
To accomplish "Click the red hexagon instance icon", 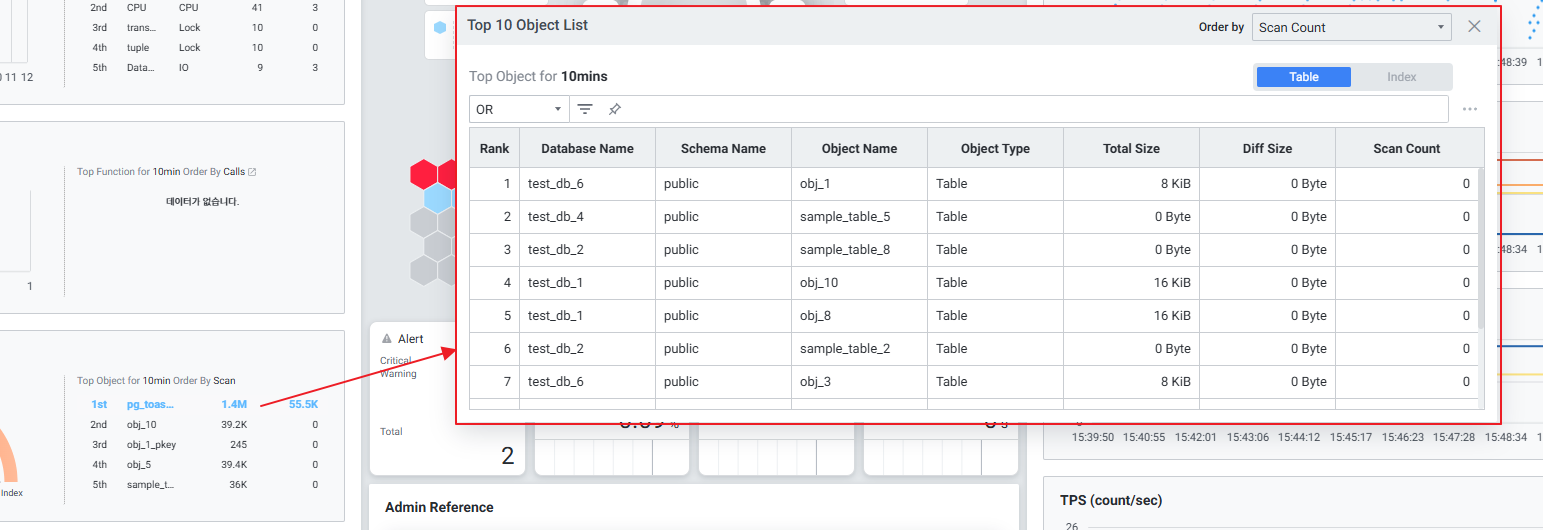I will 424,175.
